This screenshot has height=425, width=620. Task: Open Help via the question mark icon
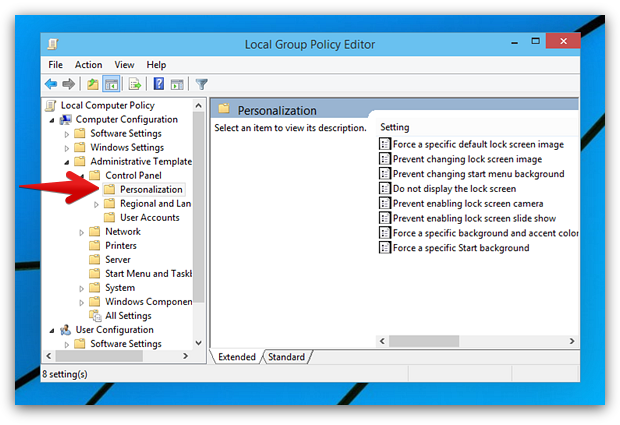(x=157, y=84)
